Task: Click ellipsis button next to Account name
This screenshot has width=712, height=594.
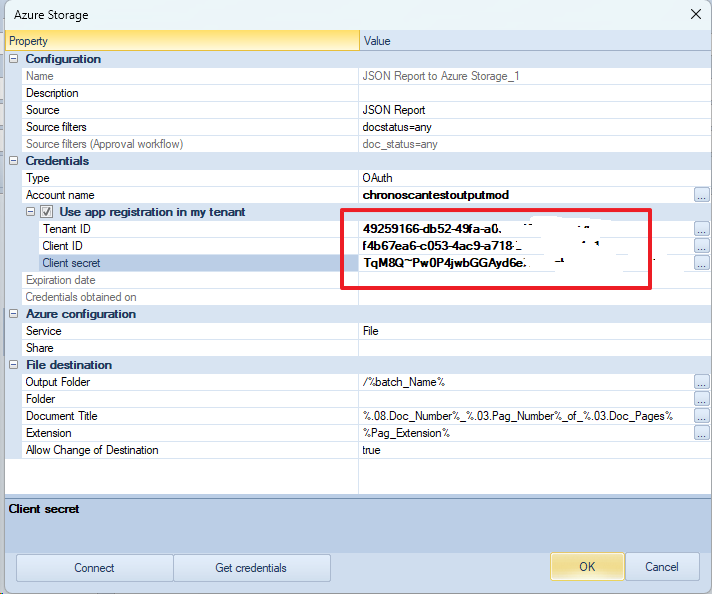Action: click(701, 195)
